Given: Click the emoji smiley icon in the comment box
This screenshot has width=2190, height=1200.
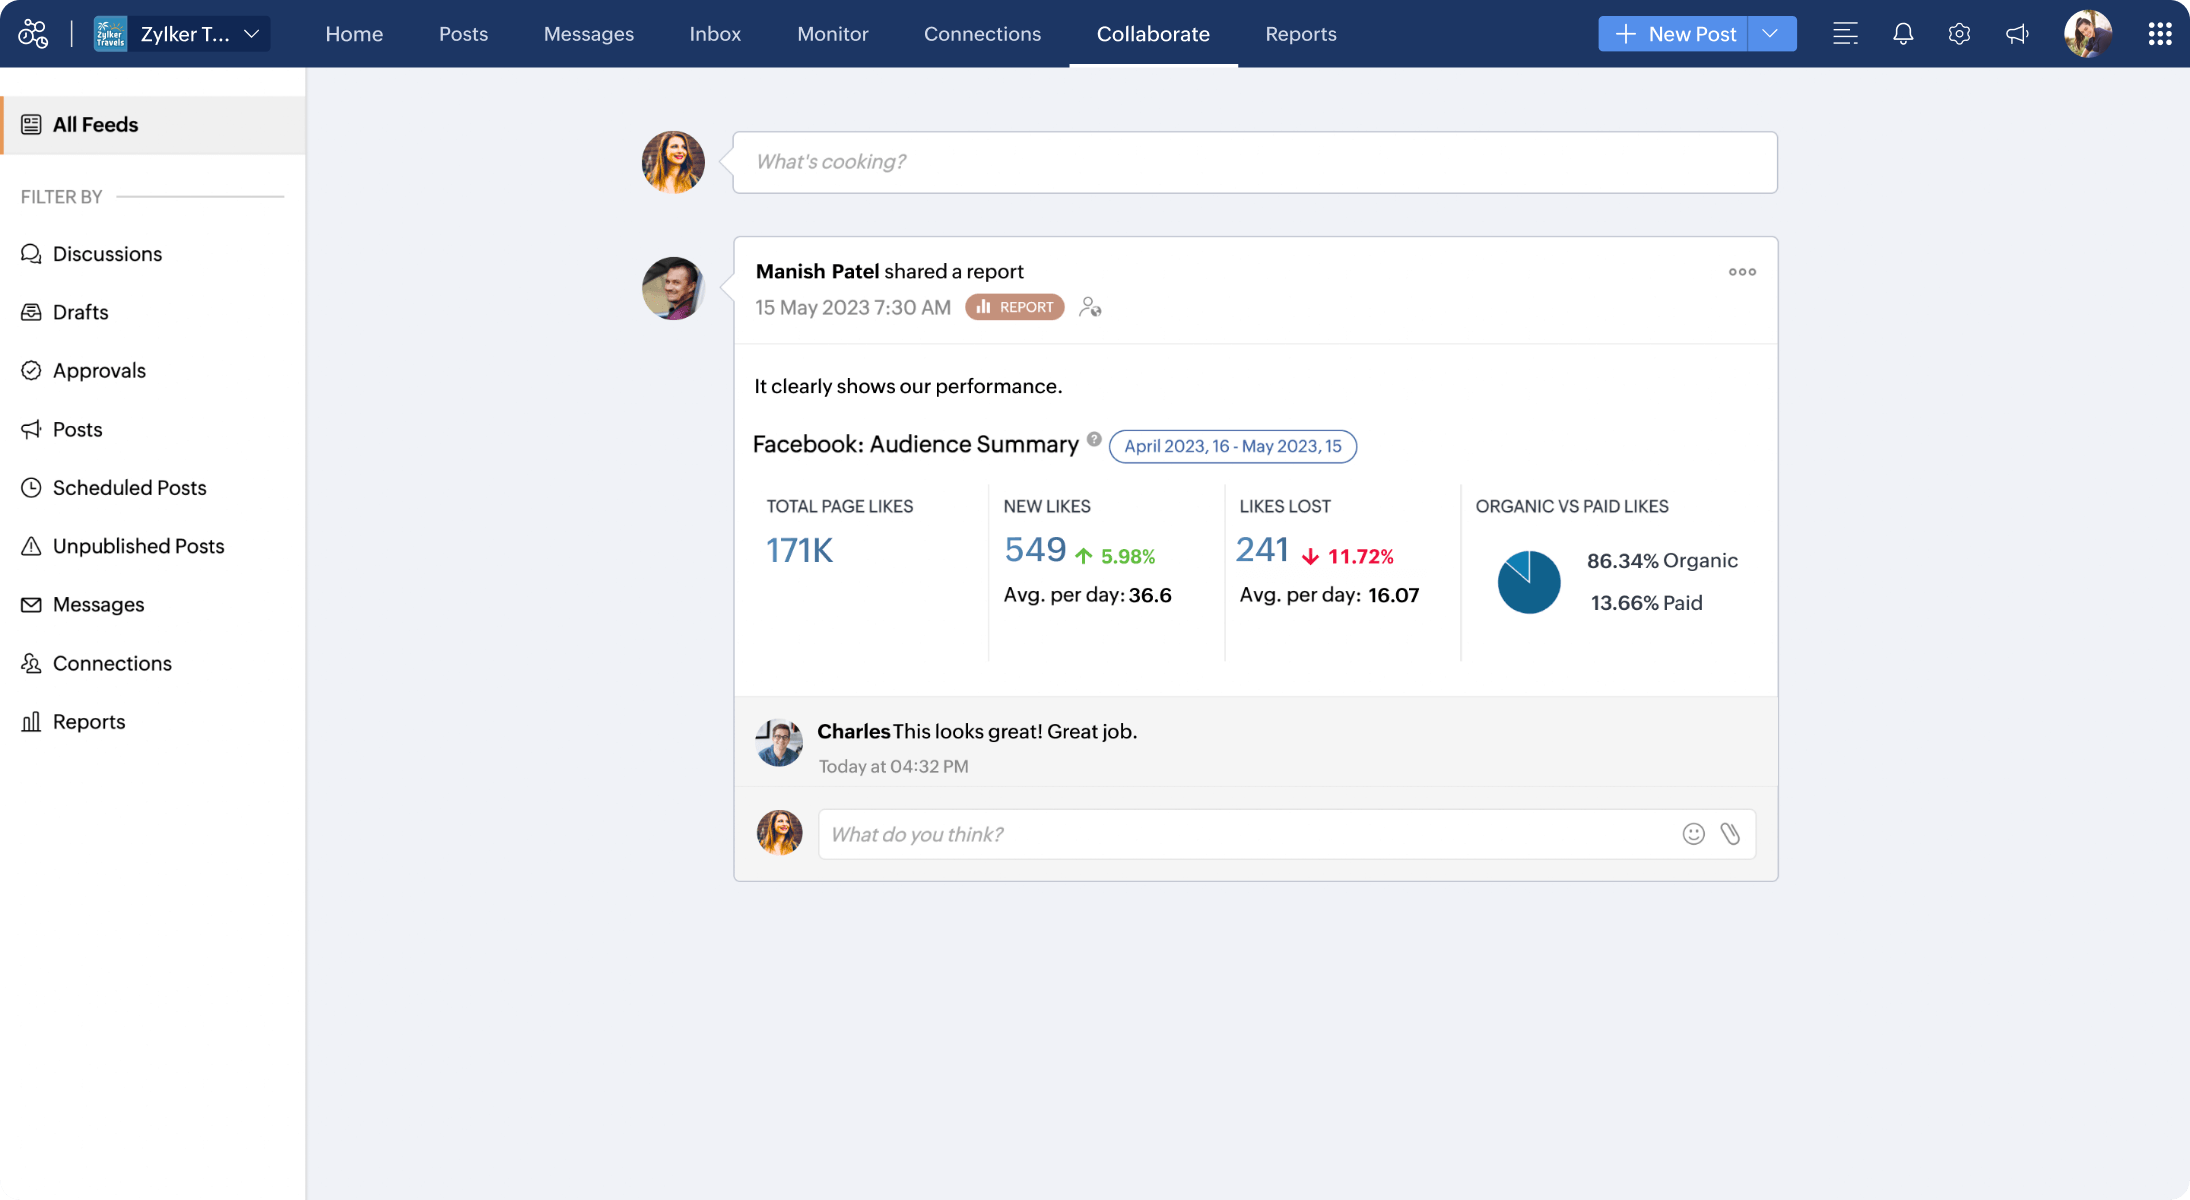Looking at the screenshot, I should click(x=1693, y=834).
